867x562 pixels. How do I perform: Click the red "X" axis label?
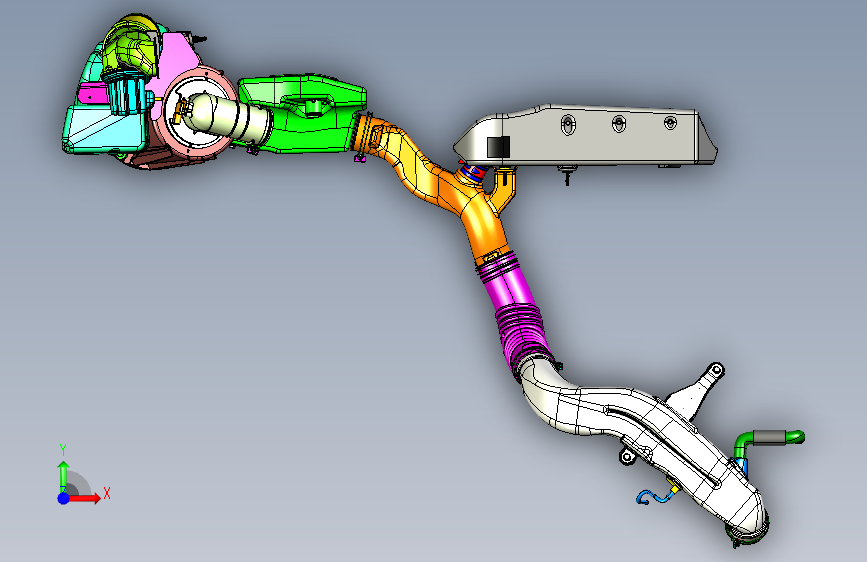pyautogui.click(x=107, y=493)
